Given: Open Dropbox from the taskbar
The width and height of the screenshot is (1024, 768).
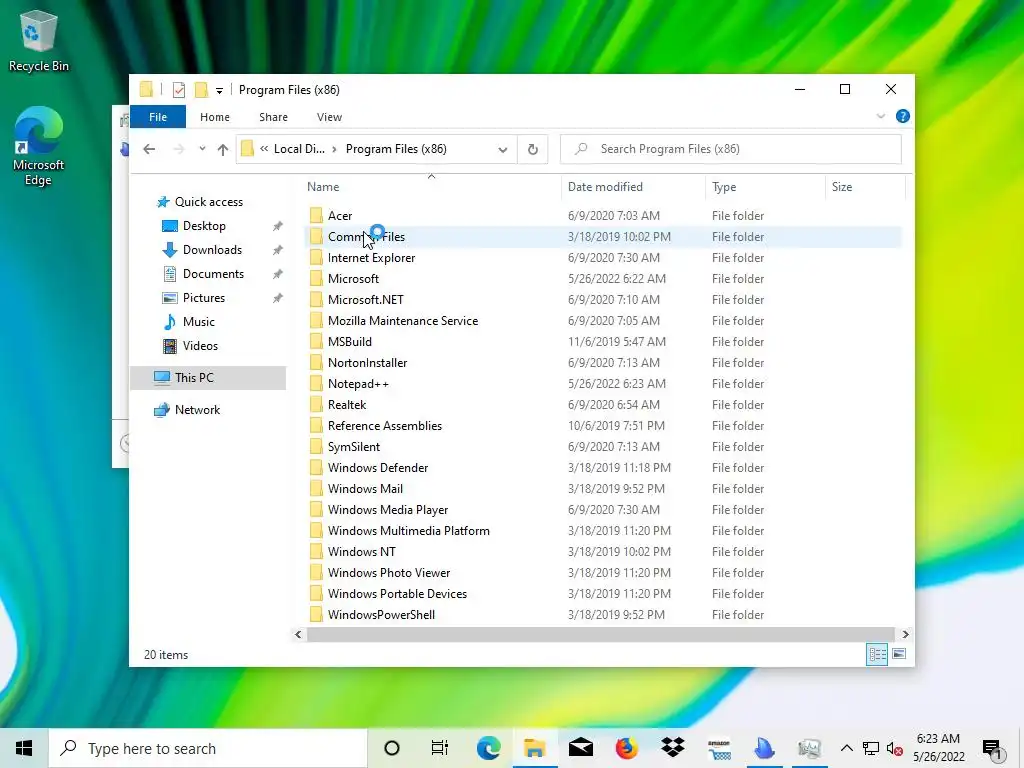Looking at the screenshot, I should (672, 748).
